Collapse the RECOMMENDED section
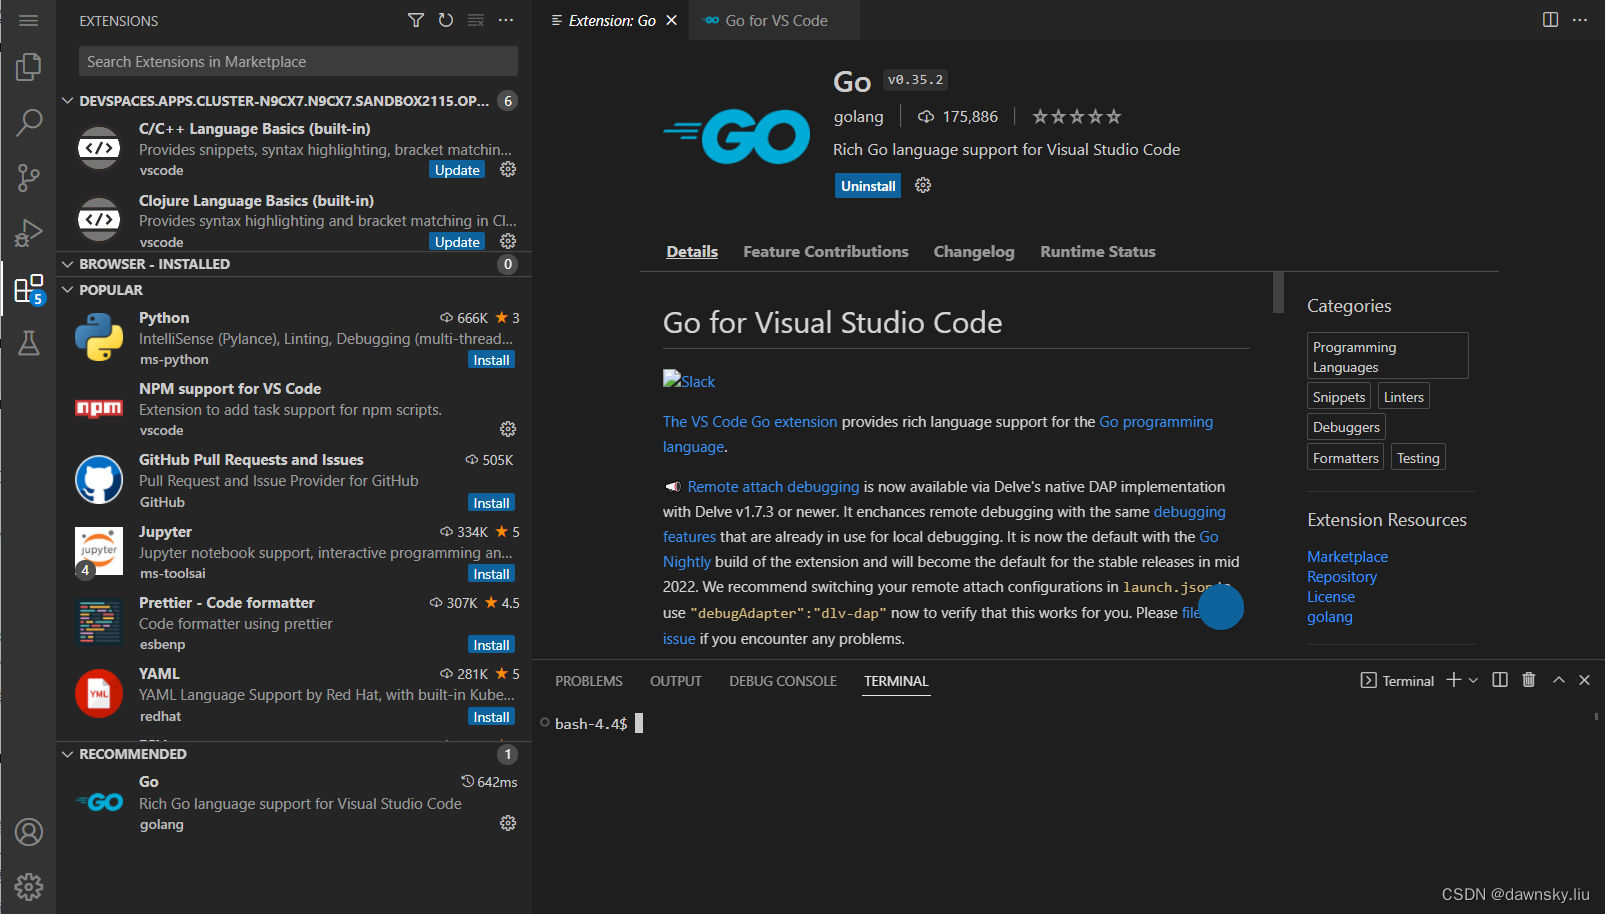 [x=67, y=754]
